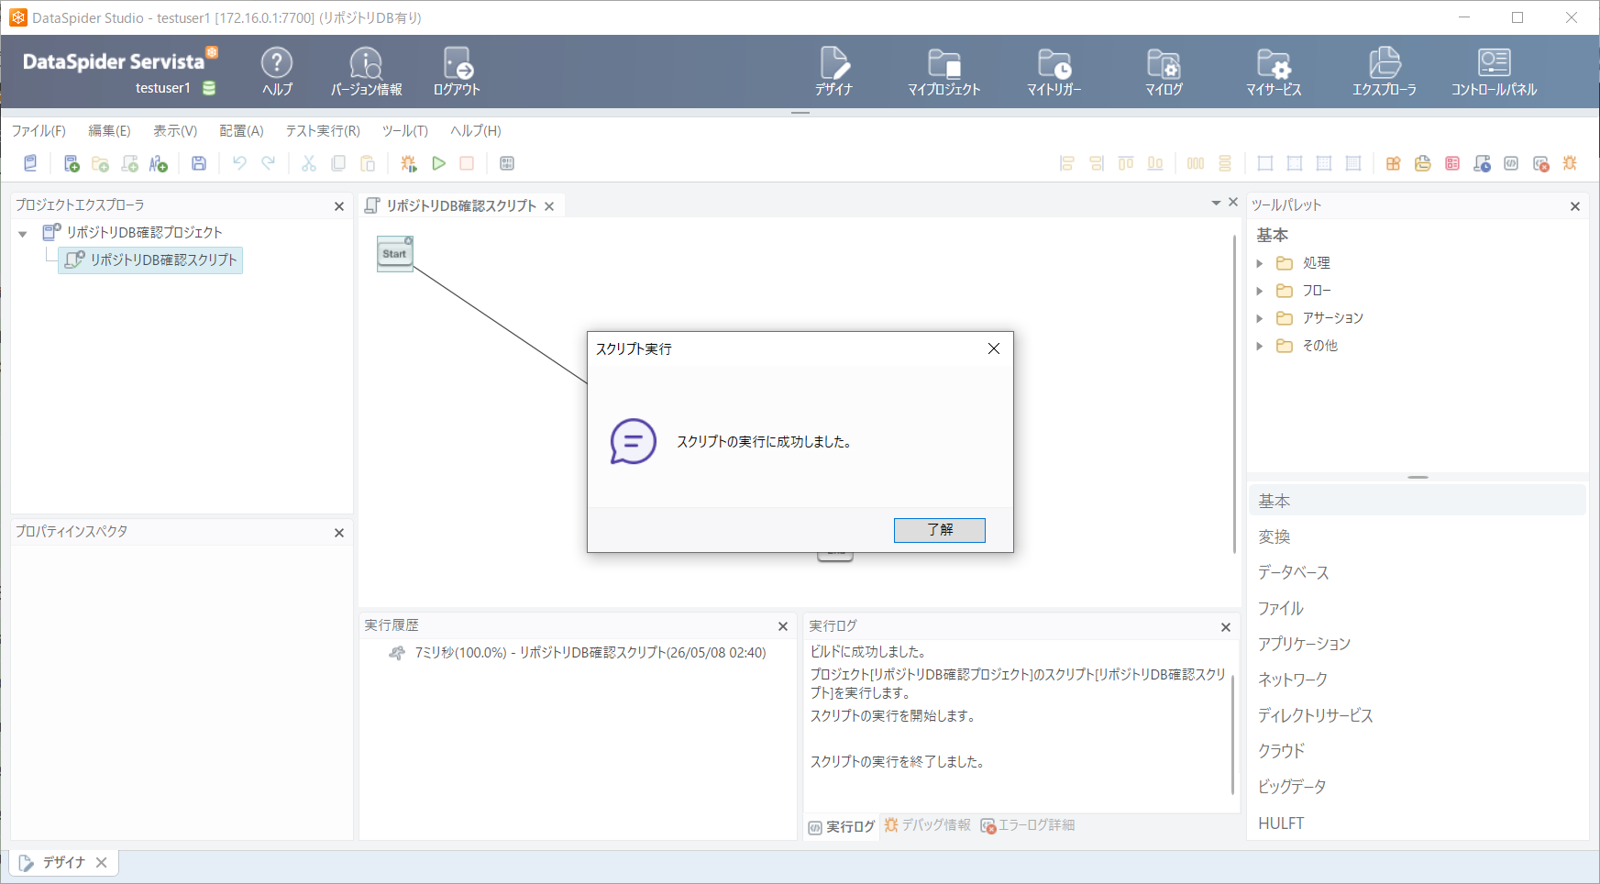
Task: Close the リポジトリDB確認スクリプト editor tab
Action: (x=549, y=206)
